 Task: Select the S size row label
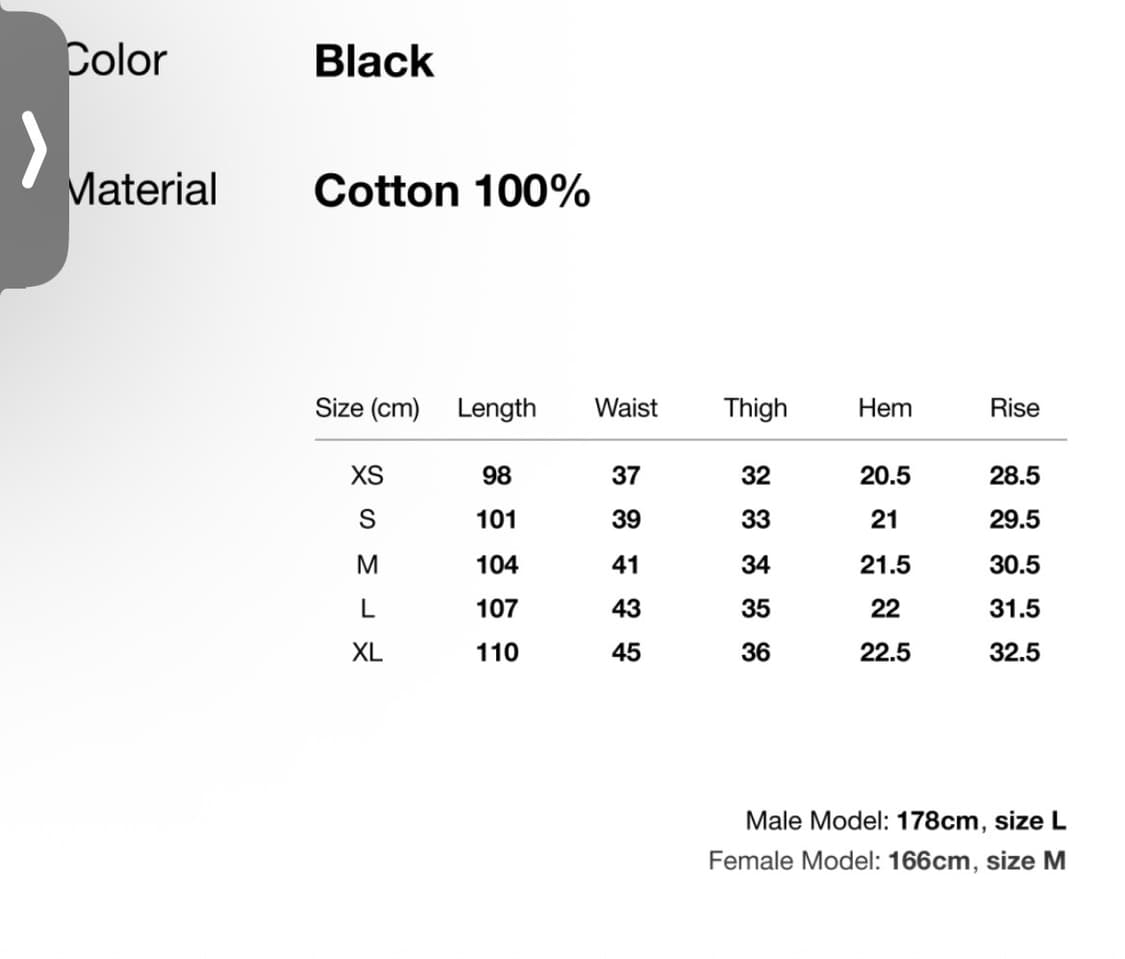(x=367, y=520)
